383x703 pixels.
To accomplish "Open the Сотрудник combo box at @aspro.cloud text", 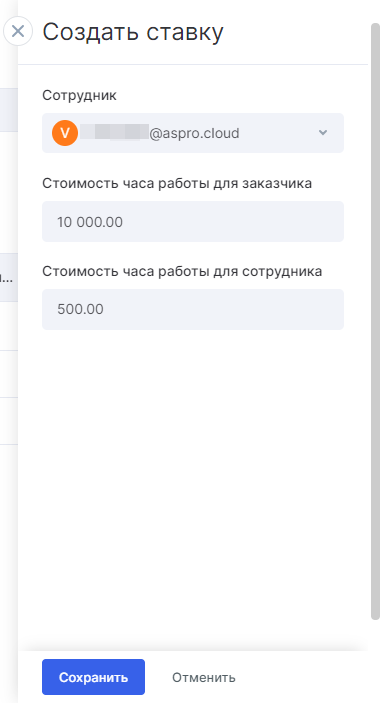I will pyautogui.click(x=194, y=133).
